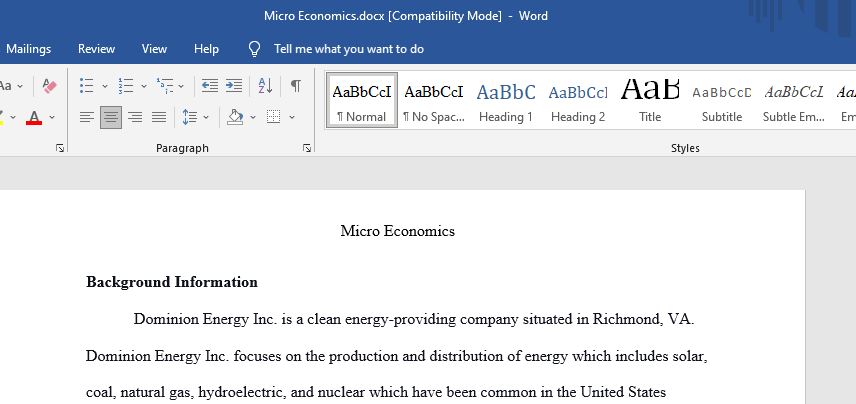Open the Help tab

tap(206, 49)
